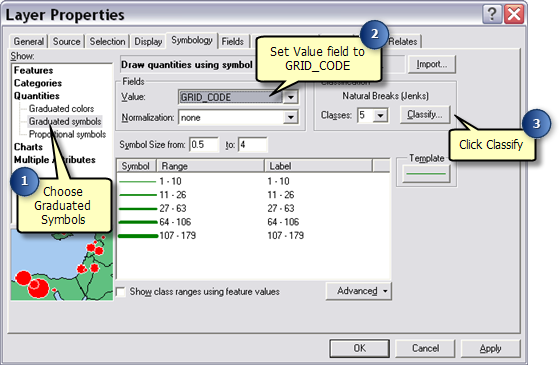The image size is (559, 365).
Task: Click the line symbol for 107 - 179
Action: click(138, 236)
